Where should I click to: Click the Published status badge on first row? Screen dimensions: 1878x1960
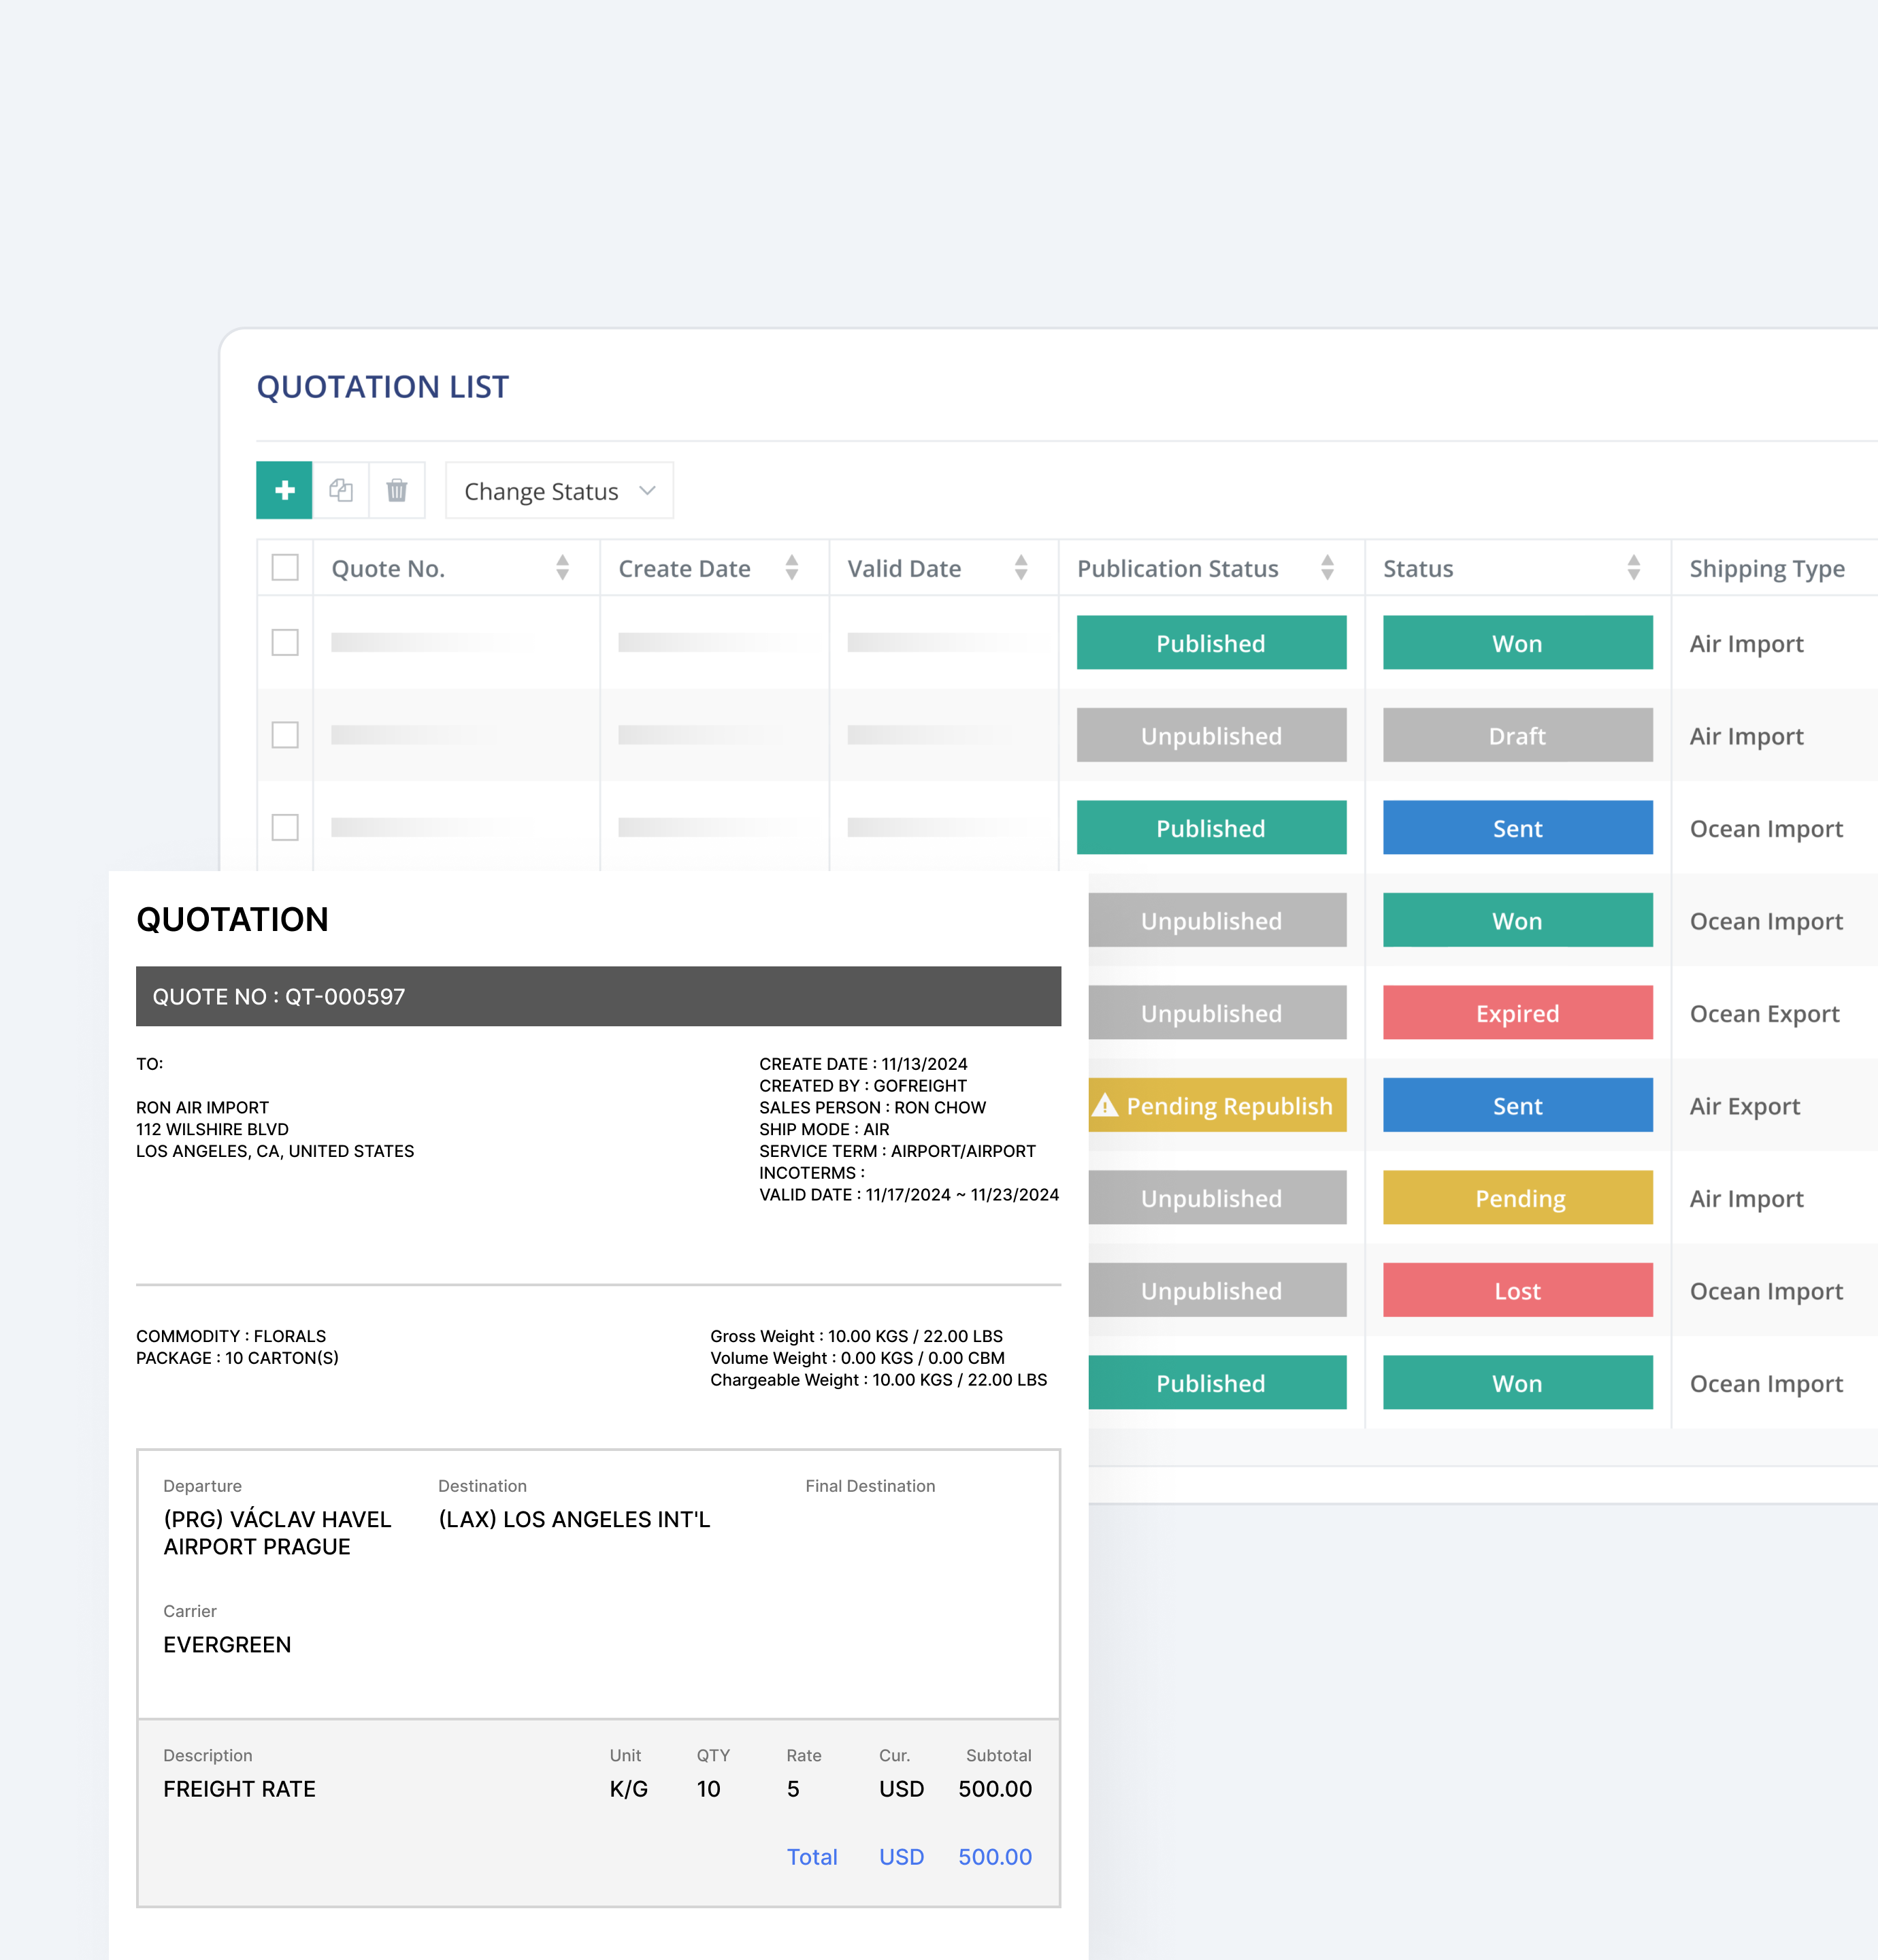click(1211, 643)
